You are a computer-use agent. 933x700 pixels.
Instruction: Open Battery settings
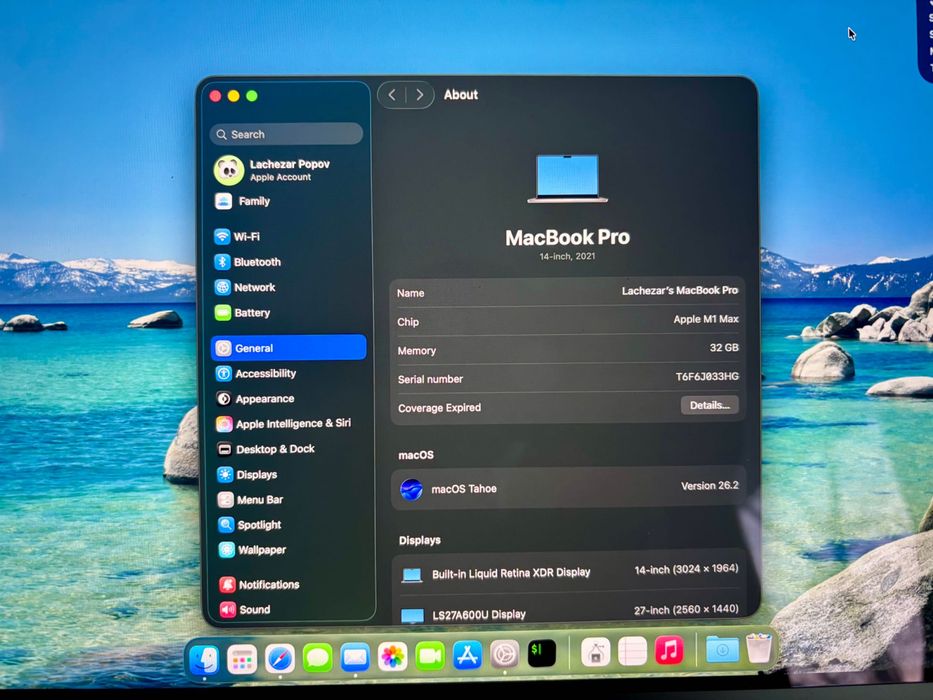tap(242, 312)
